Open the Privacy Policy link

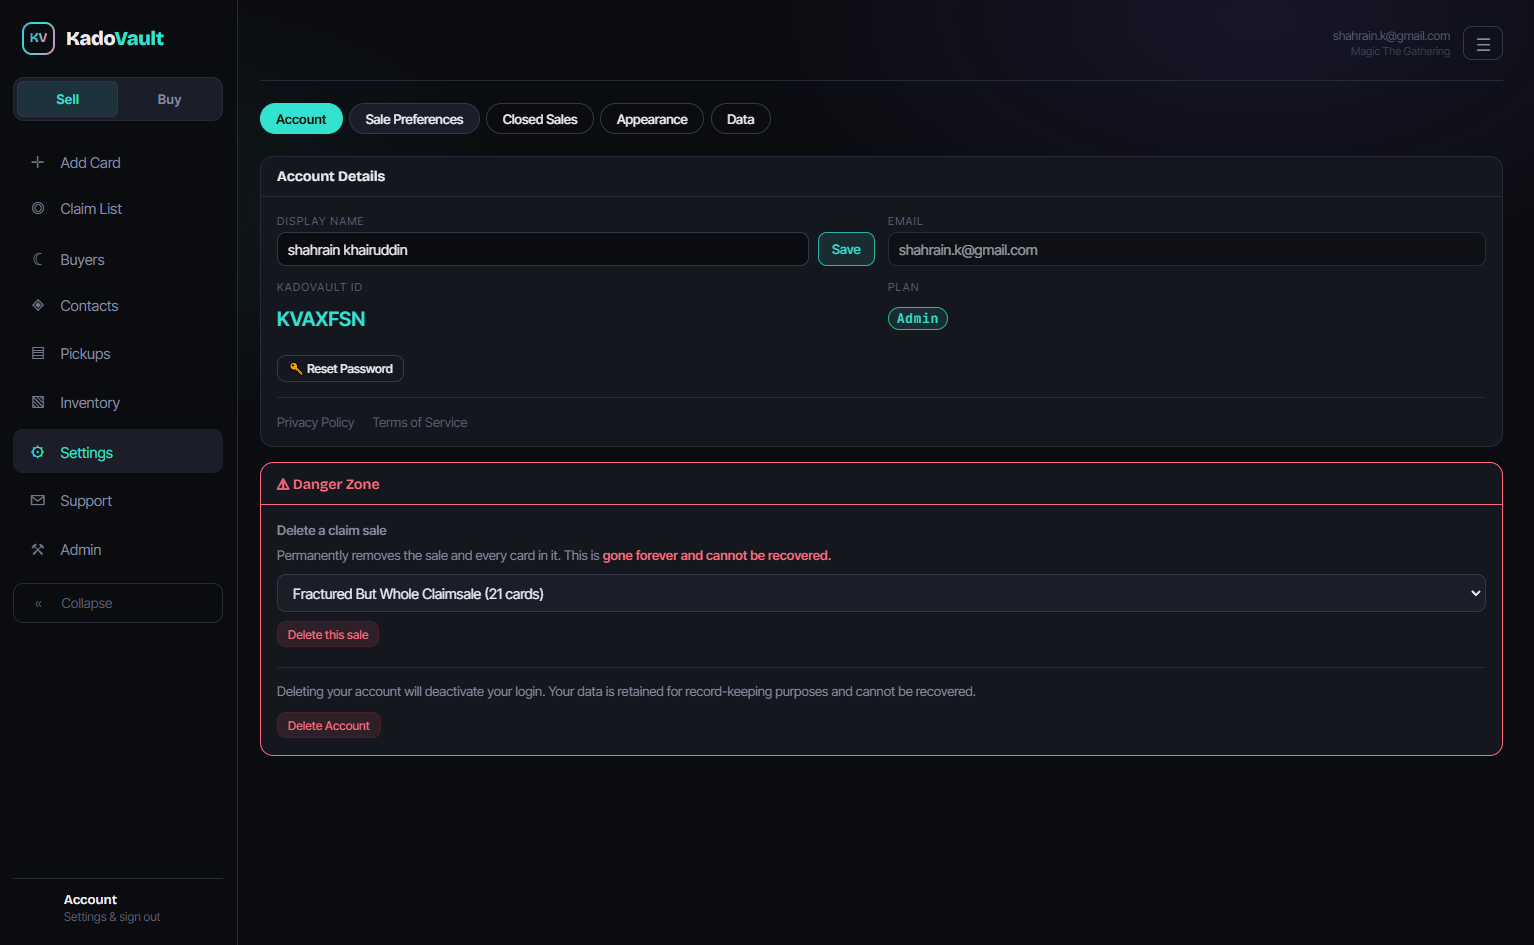316,422
